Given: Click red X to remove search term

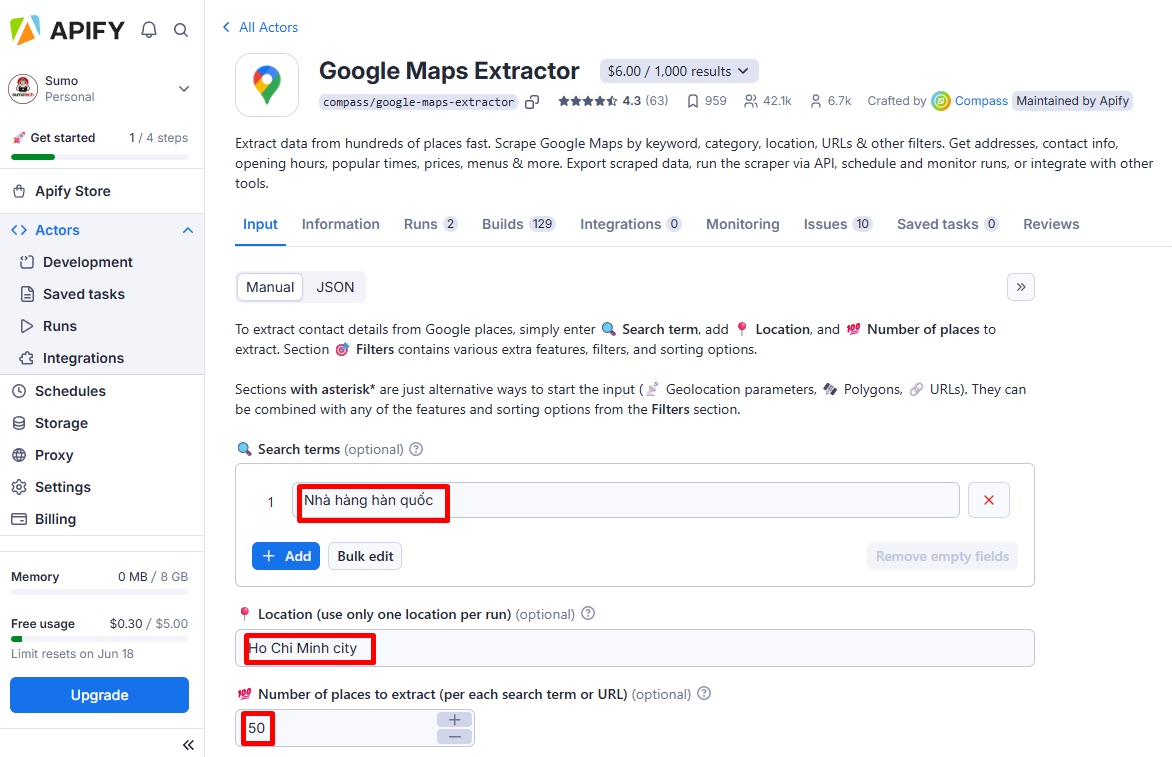Looking at the screenshot, I should [x=988, y=500].
